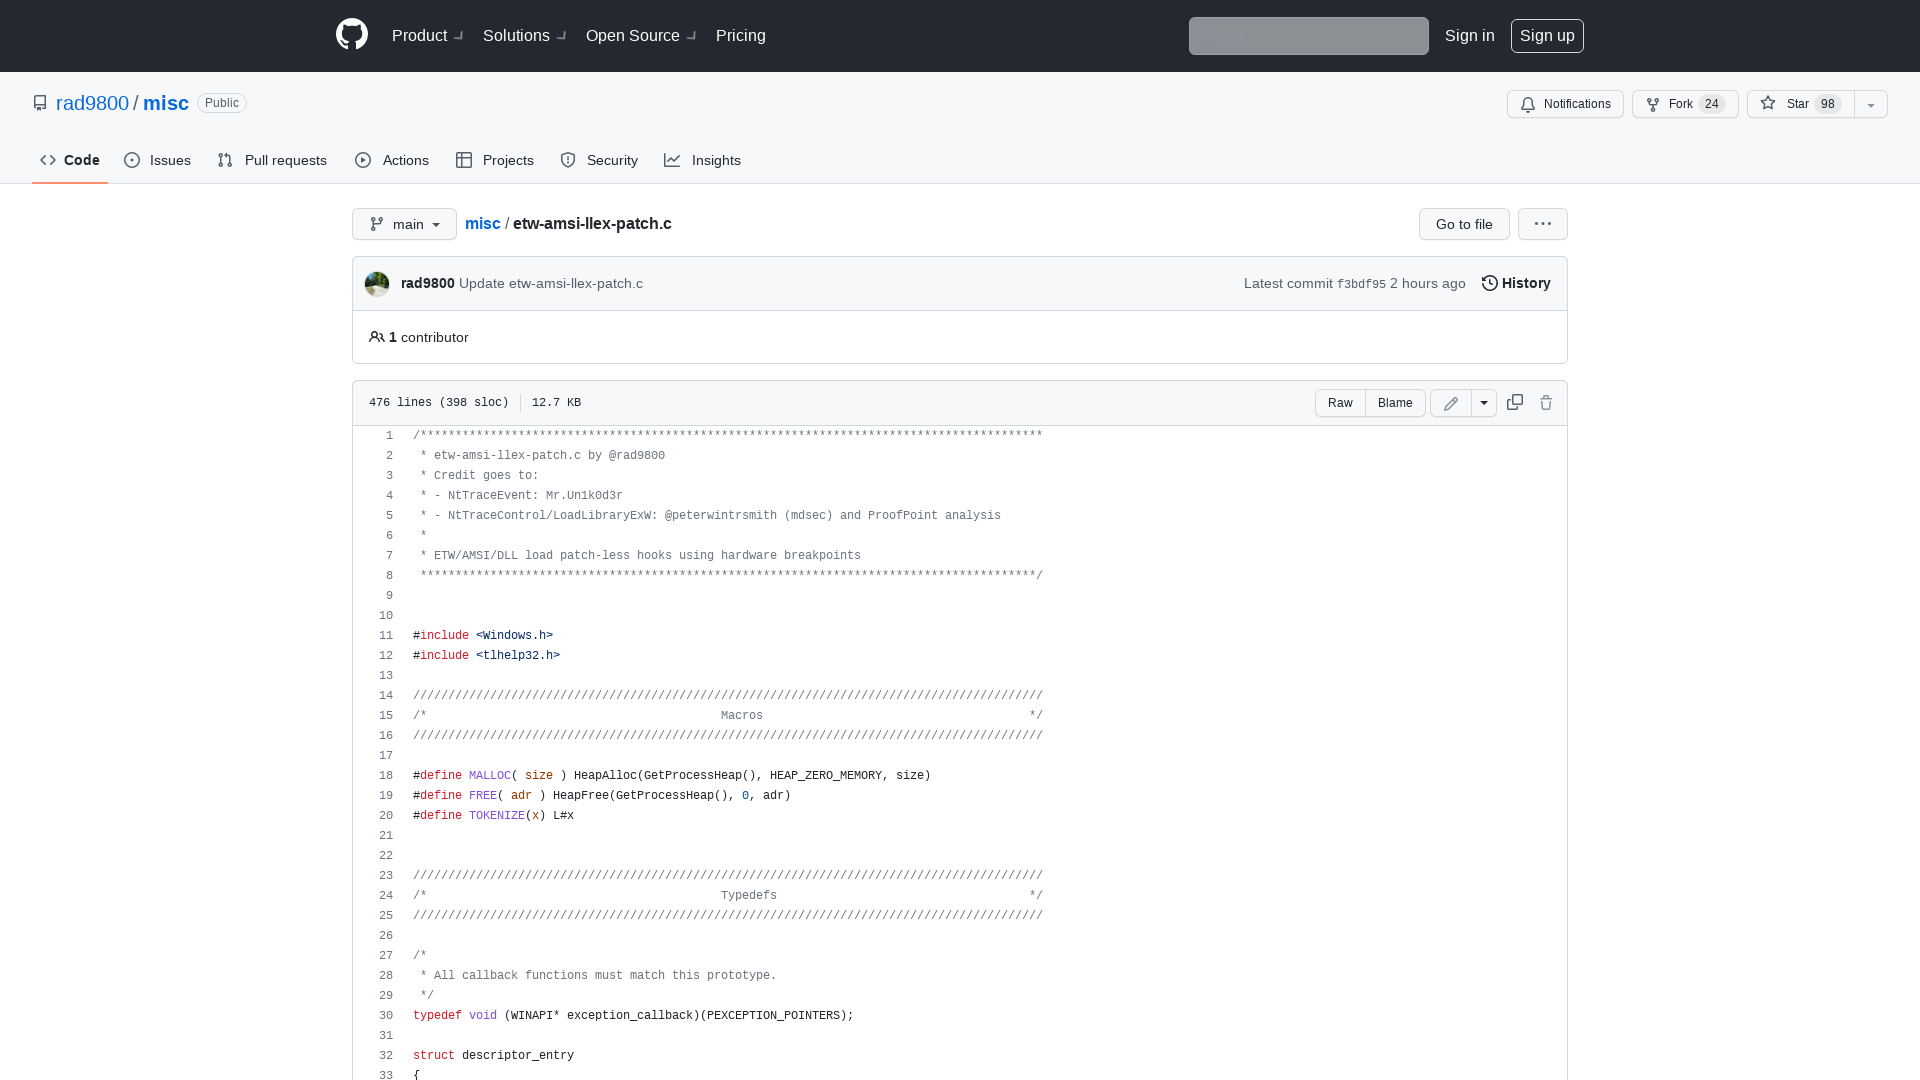Open the Solutions menu
The image size is (1920, 1080).
(516, 35)
